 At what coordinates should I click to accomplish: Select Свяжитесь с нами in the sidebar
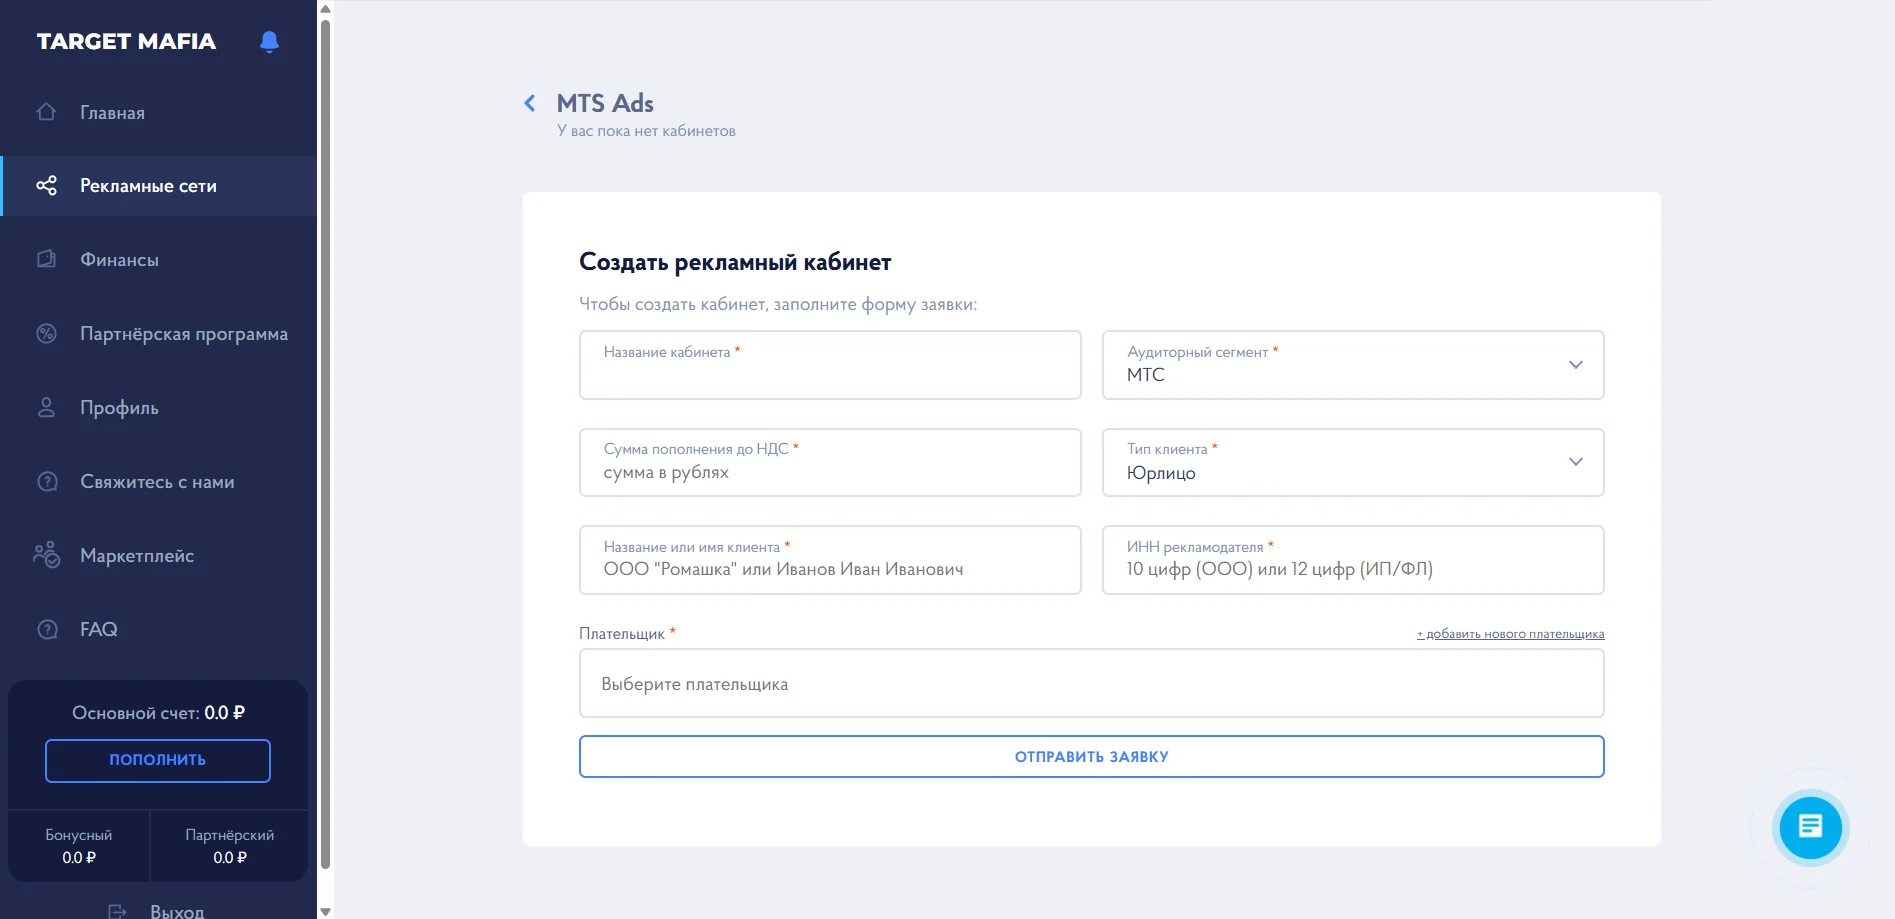pos(159,482)
